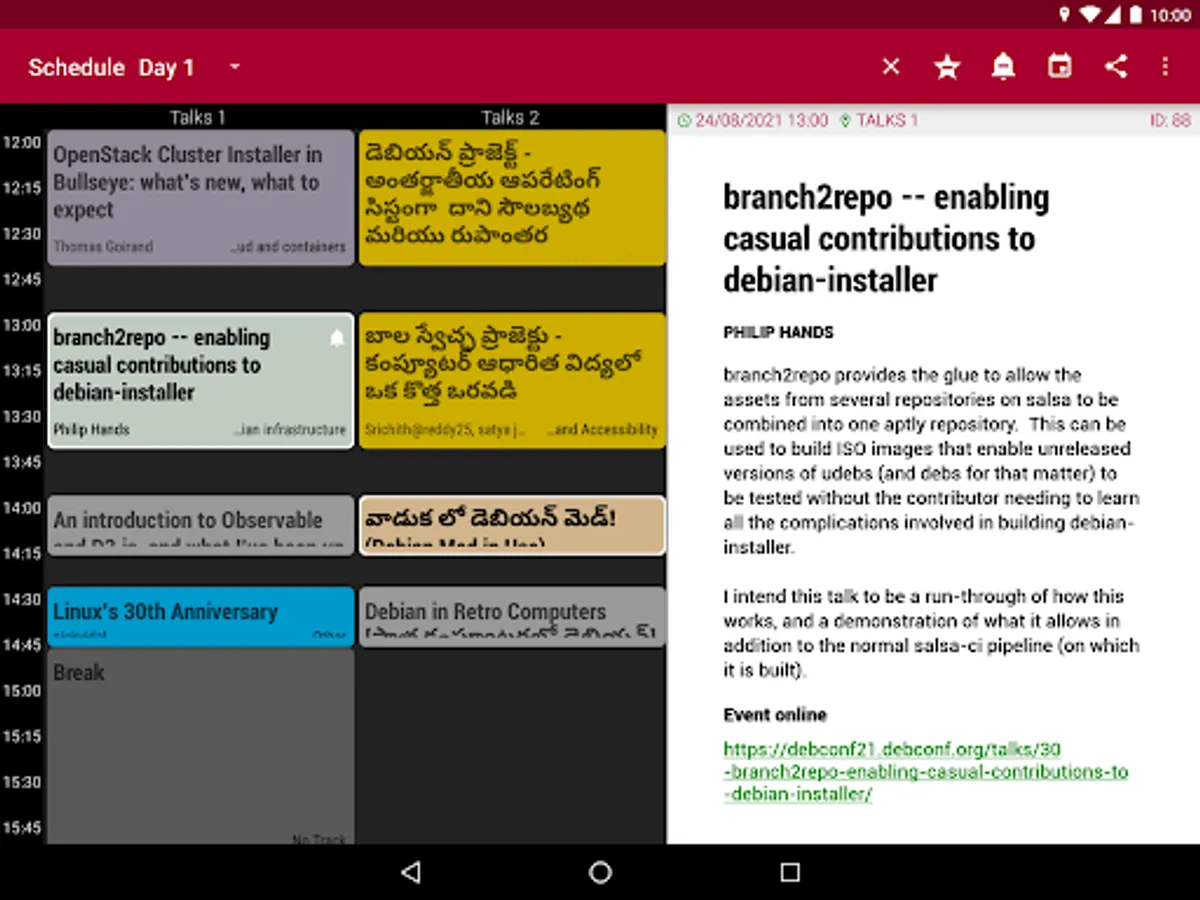Open An introduction to Observable talk
The height and width of the screenshot is (900, 1200).
point(201,525)
